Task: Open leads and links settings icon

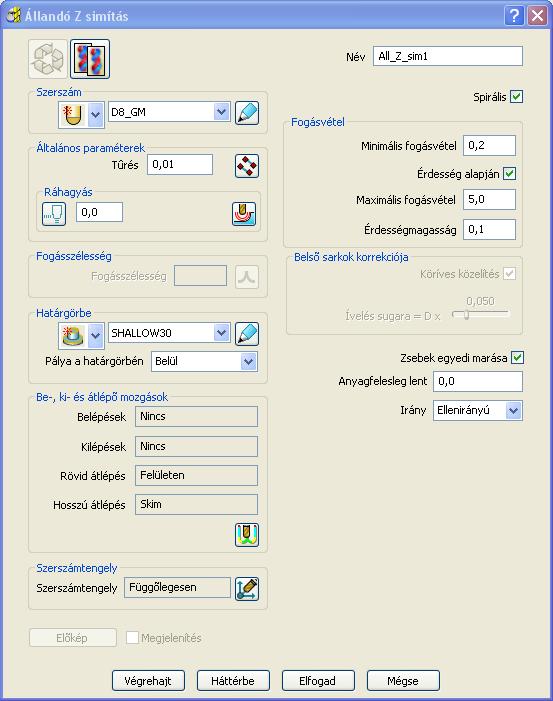Action: [x=247, y=535]
